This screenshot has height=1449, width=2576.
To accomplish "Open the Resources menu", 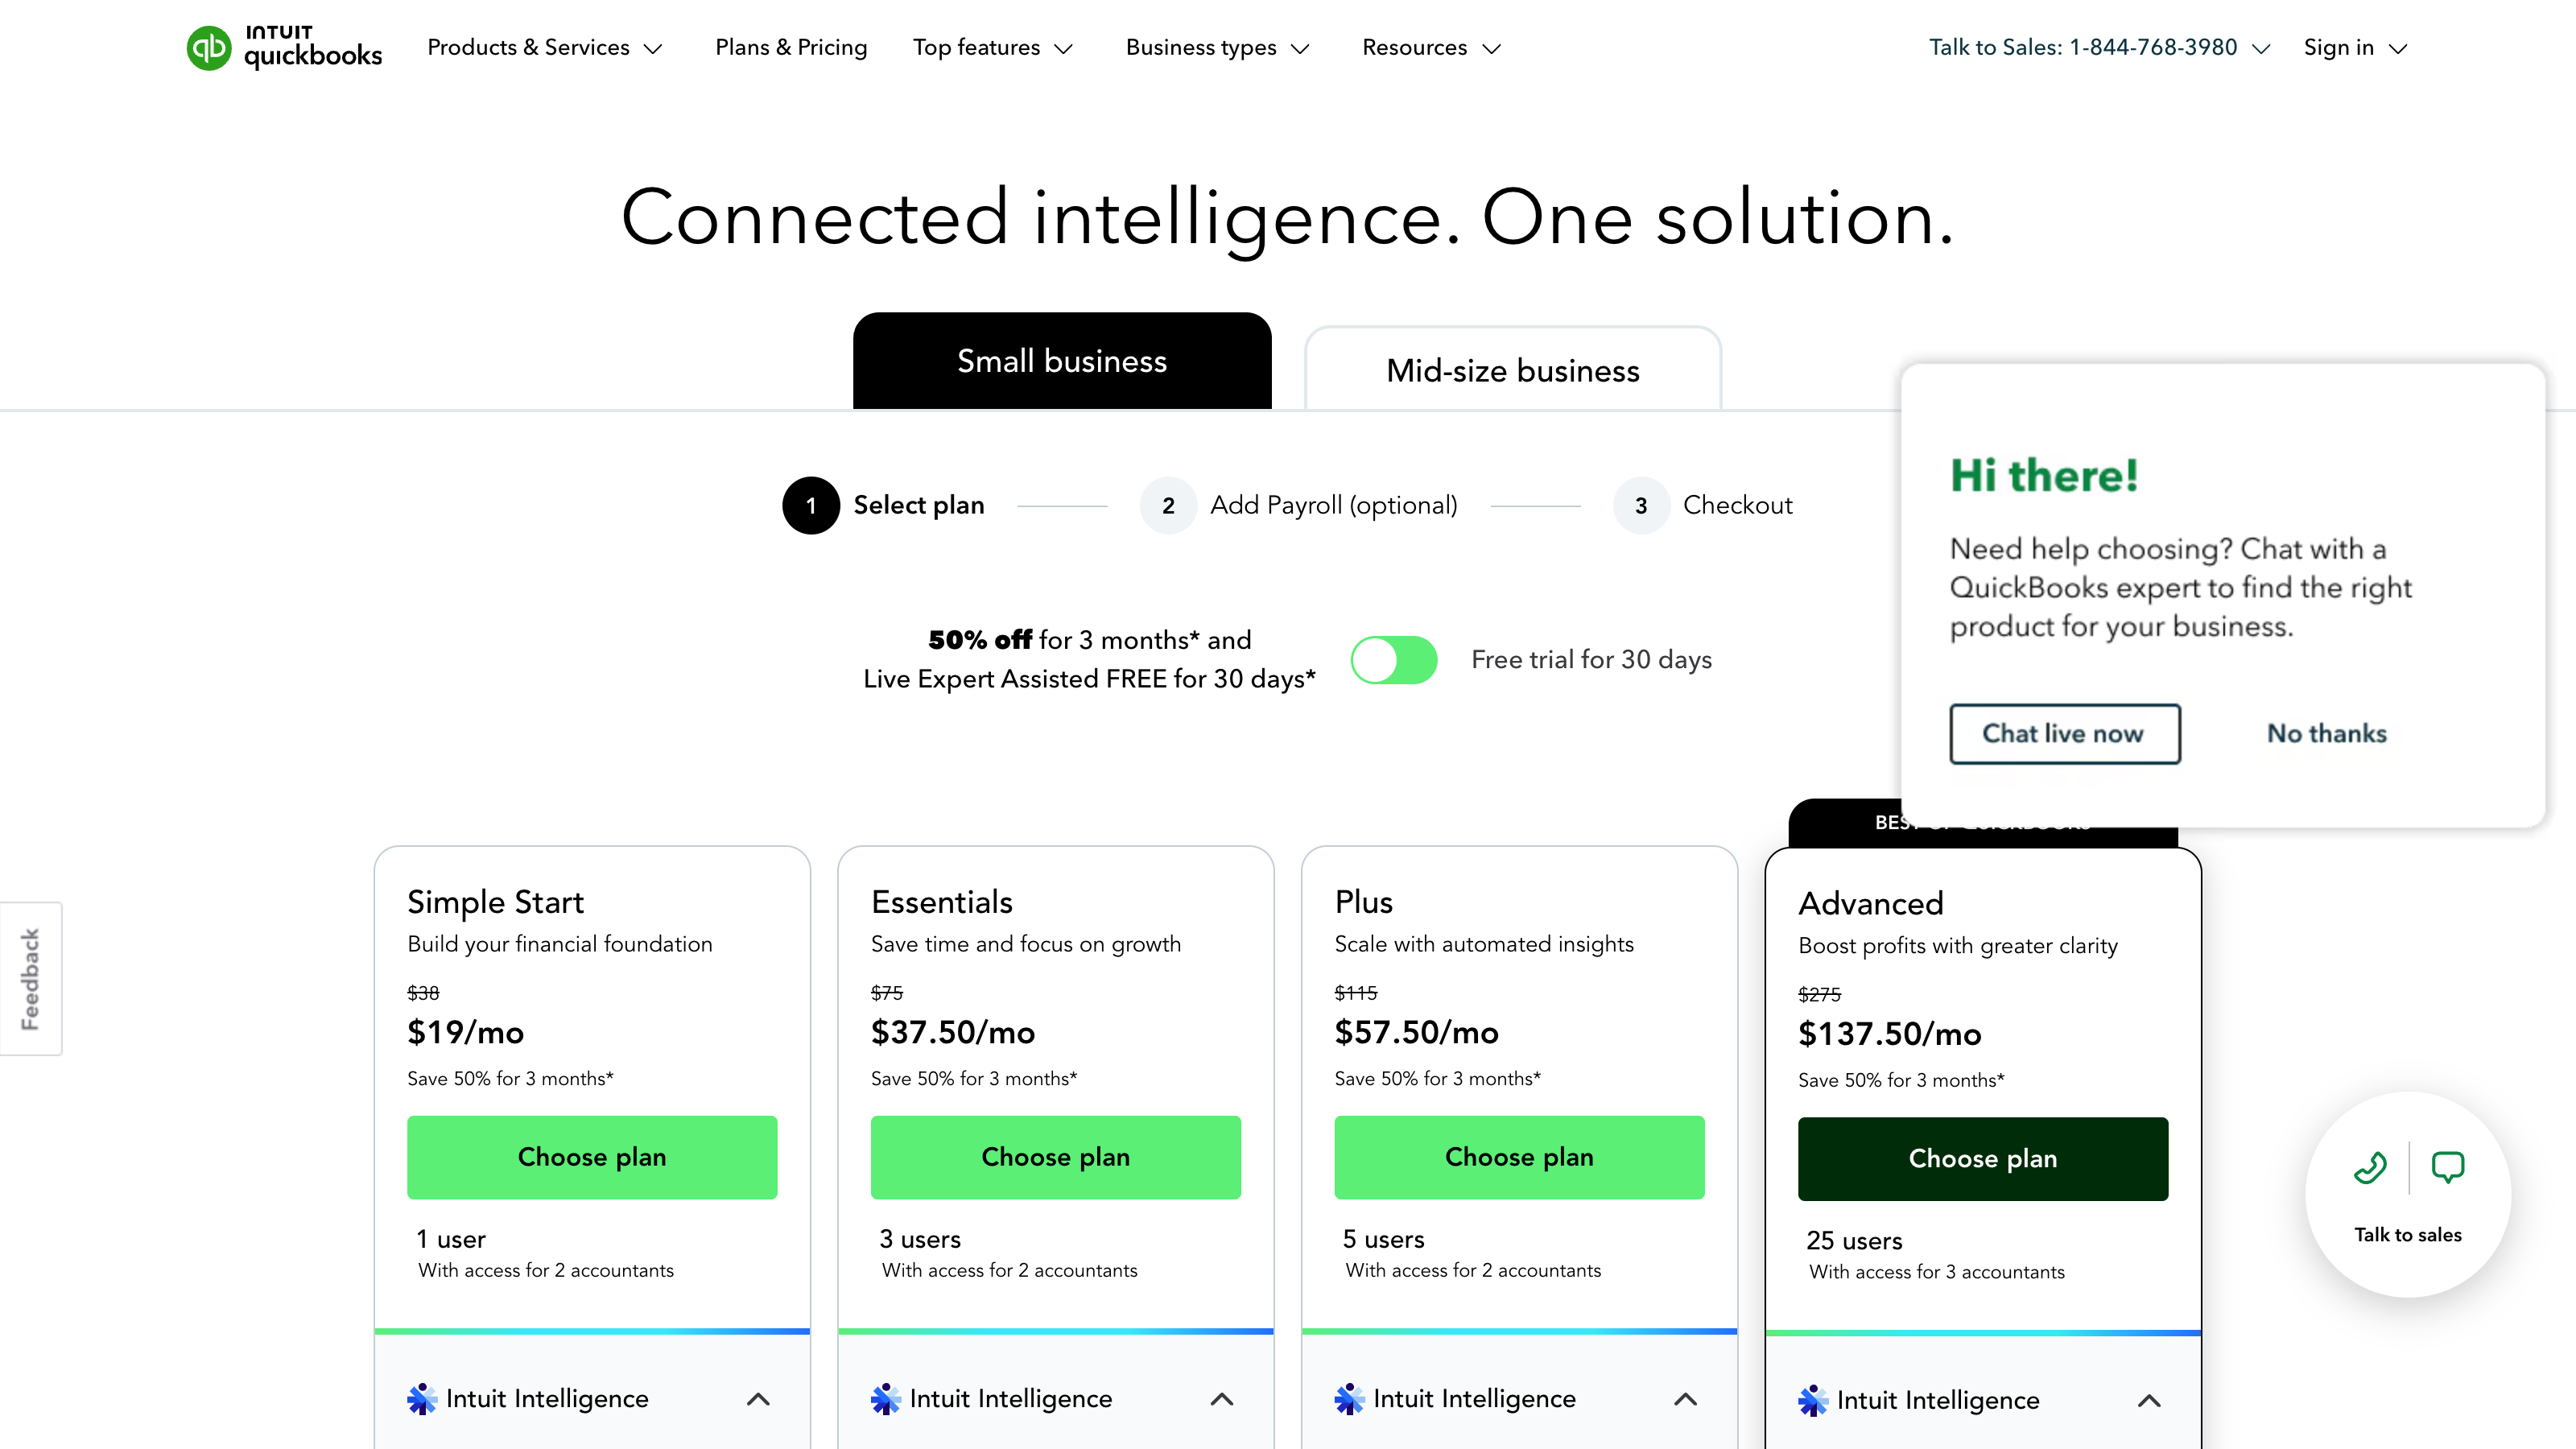I will point(1429,47).
